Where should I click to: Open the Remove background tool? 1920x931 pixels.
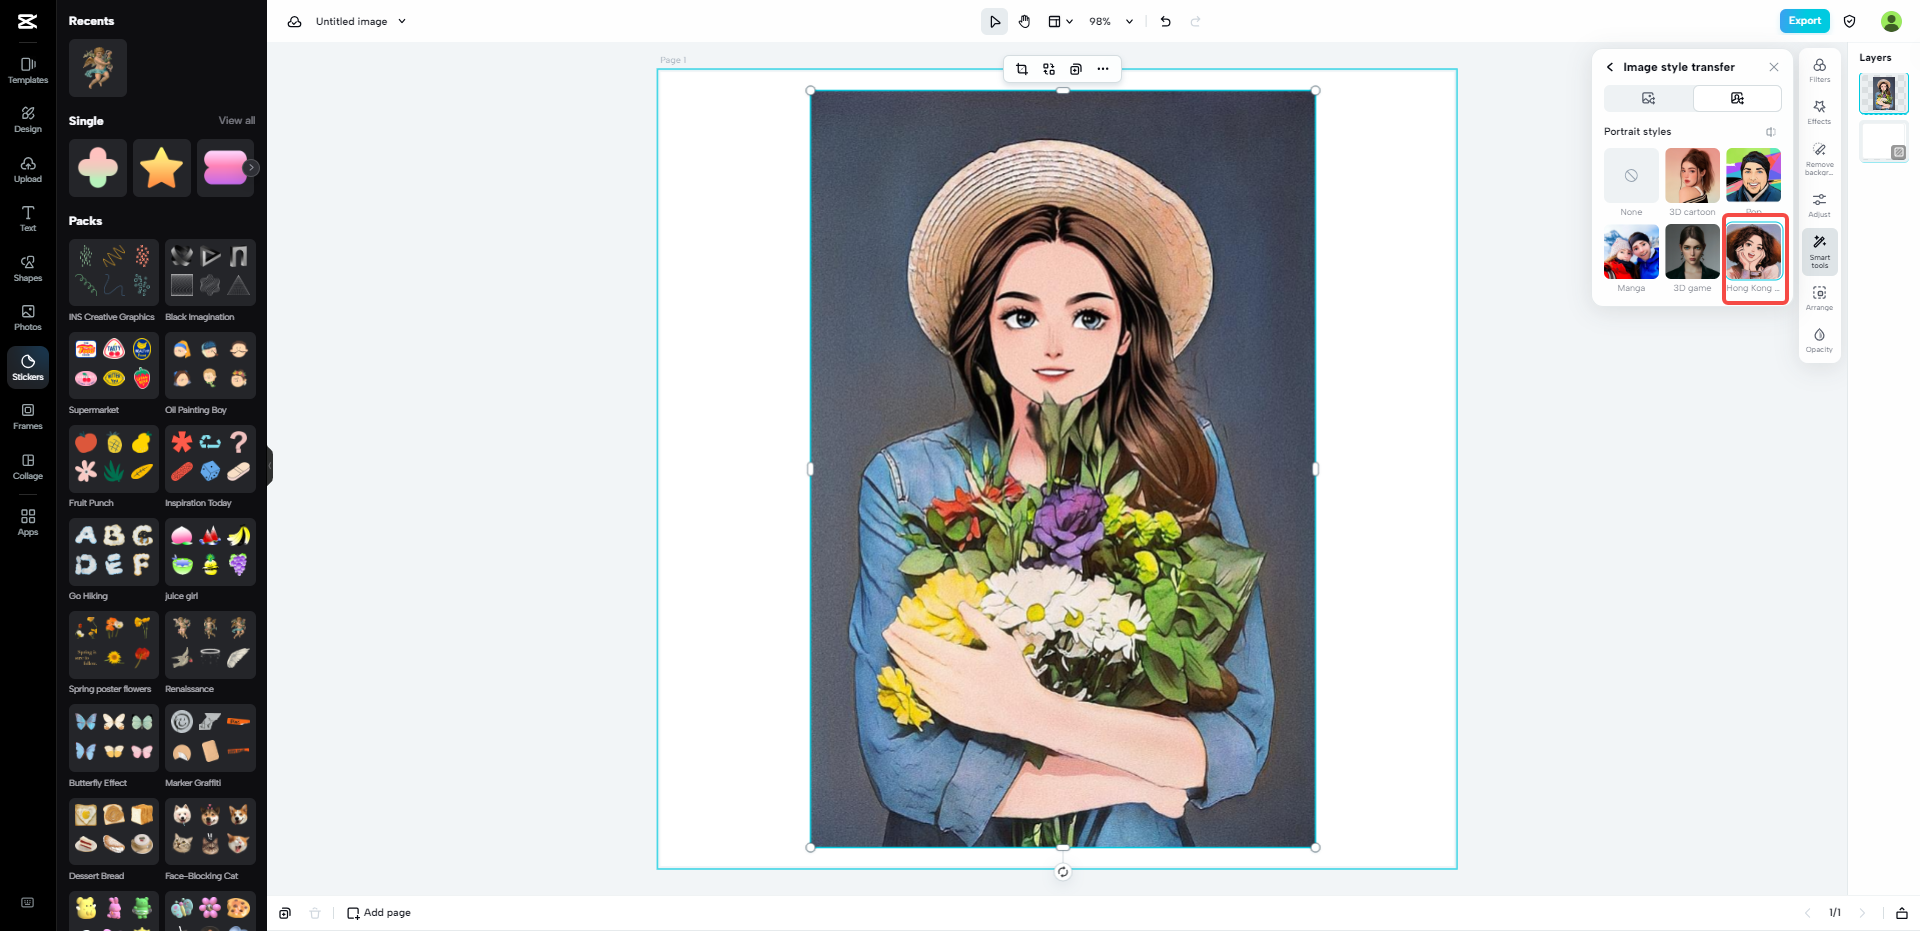(1820, 159)
